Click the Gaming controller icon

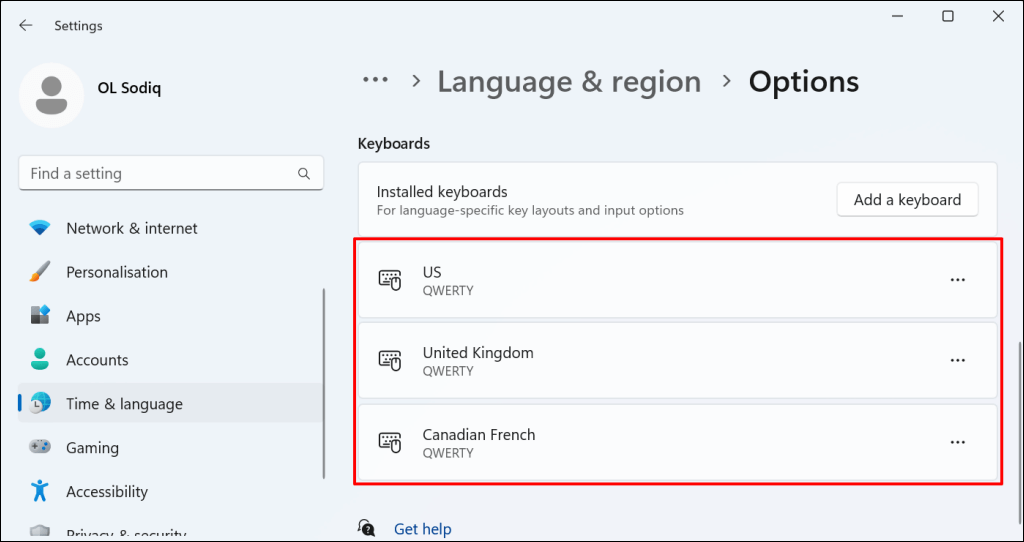tap(40, 448)
